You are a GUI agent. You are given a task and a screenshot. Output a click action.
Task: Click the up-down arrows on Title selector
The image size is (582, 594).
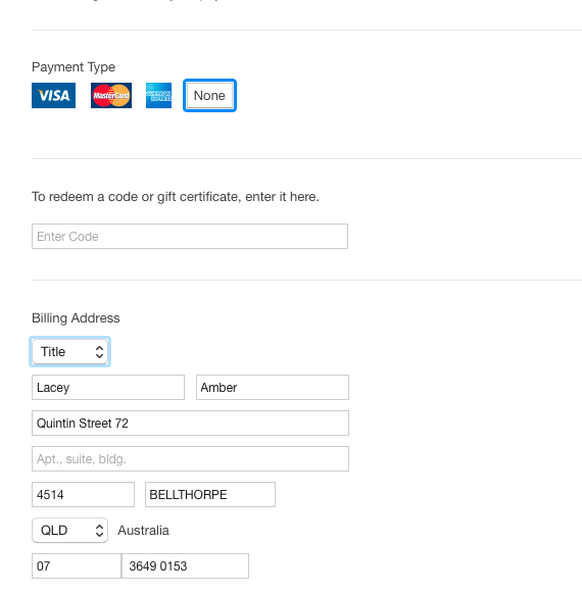tap(99, 352)
